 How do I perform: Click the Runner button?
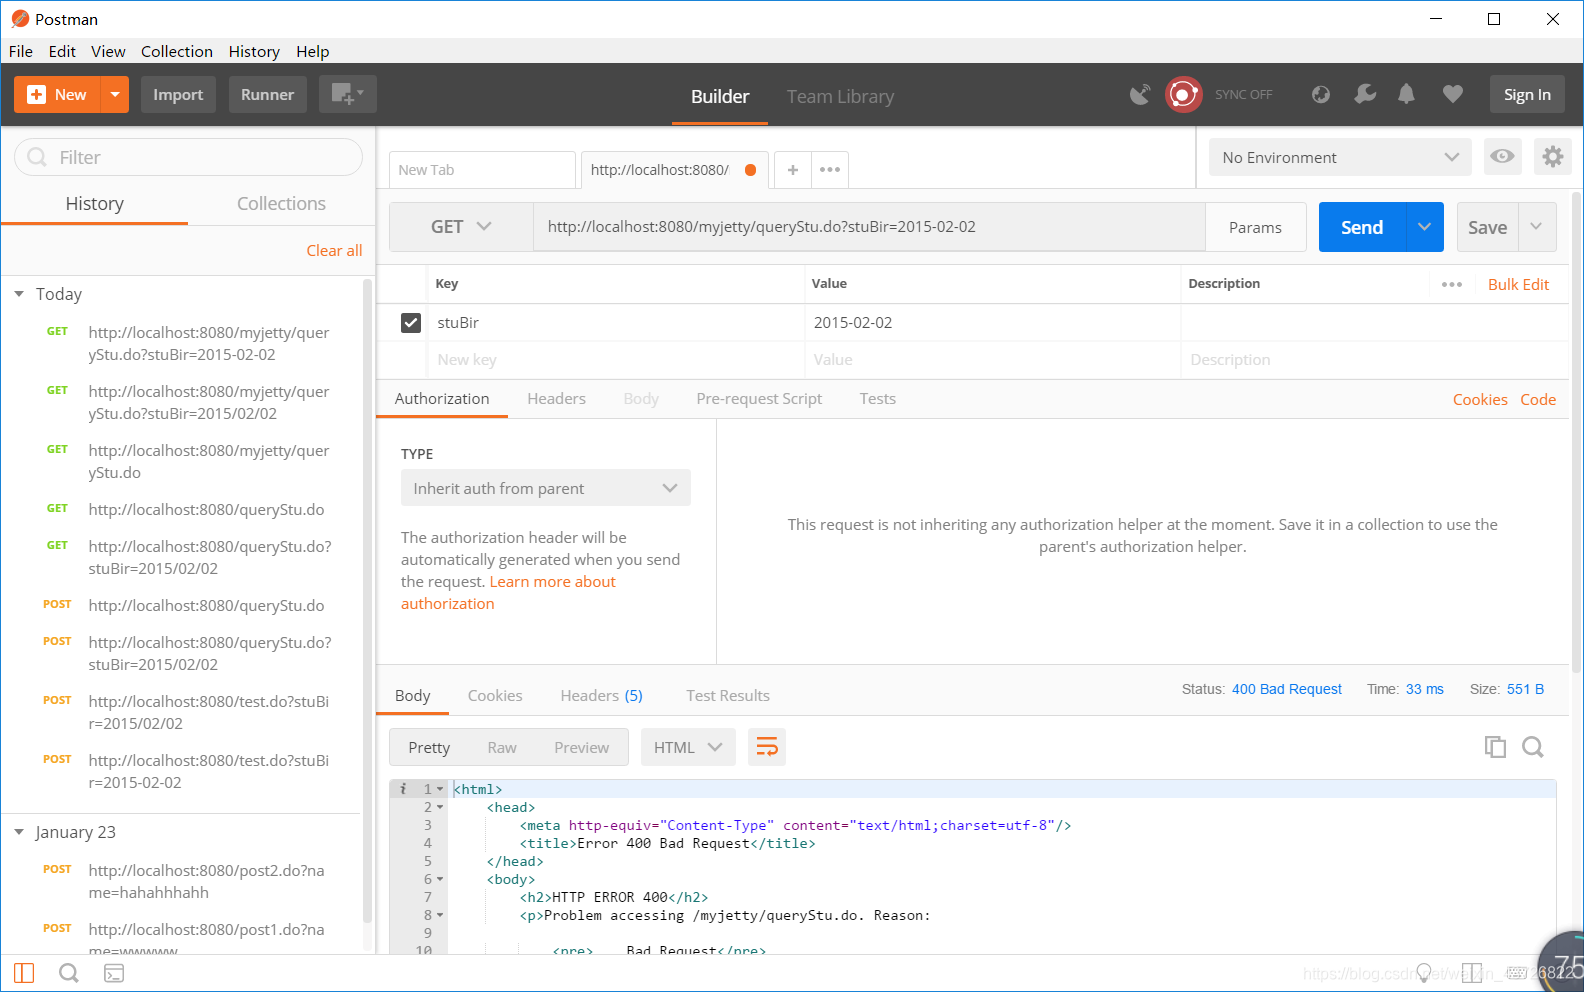pyautogui.click(x=267, y=94)
